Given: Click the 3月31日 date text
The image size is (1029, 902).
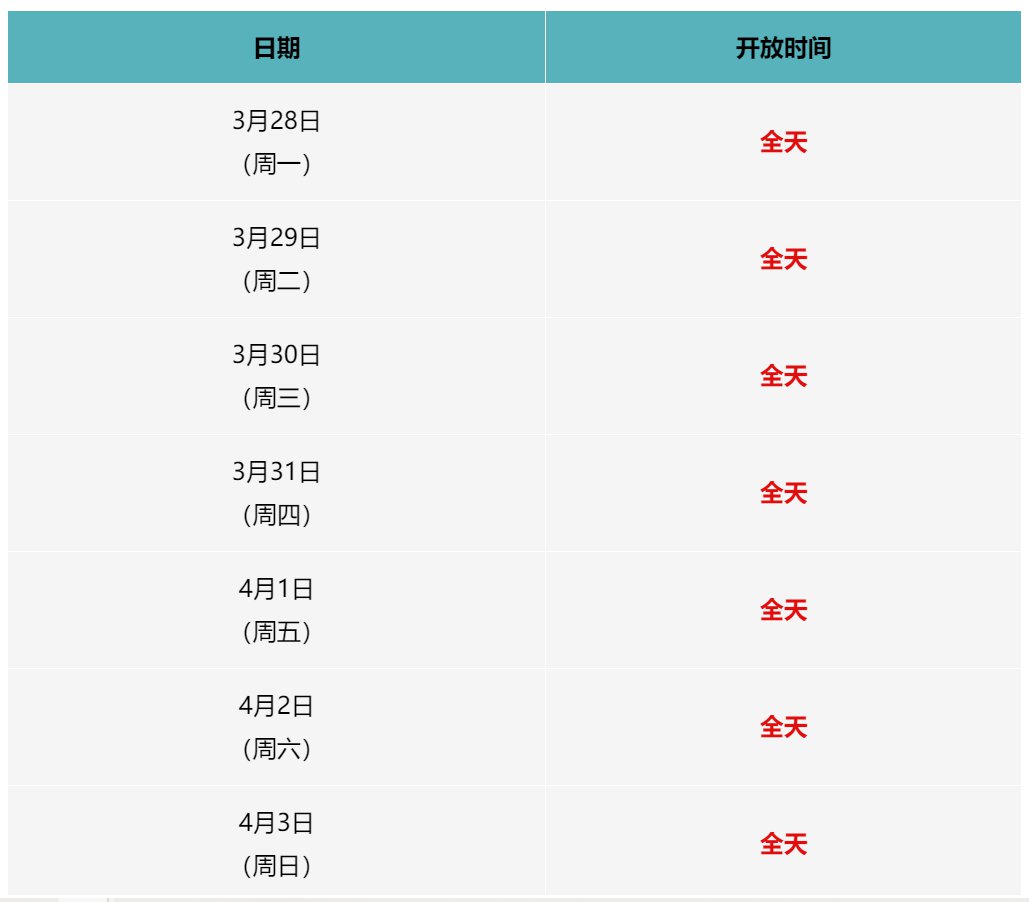Looking at the screenshot, I should 276,472.
